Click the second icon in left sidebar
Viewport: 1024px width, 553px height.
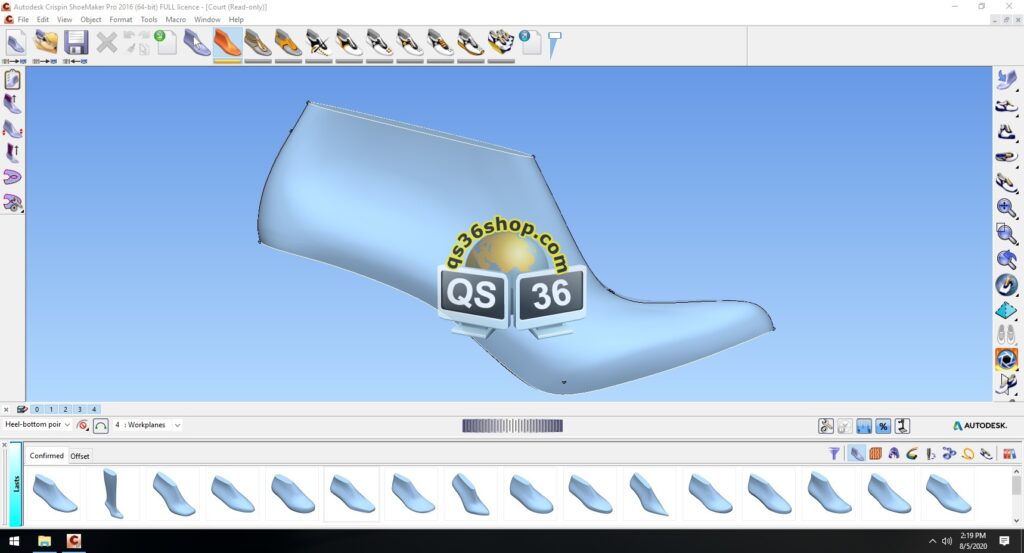tap(12, 104)
